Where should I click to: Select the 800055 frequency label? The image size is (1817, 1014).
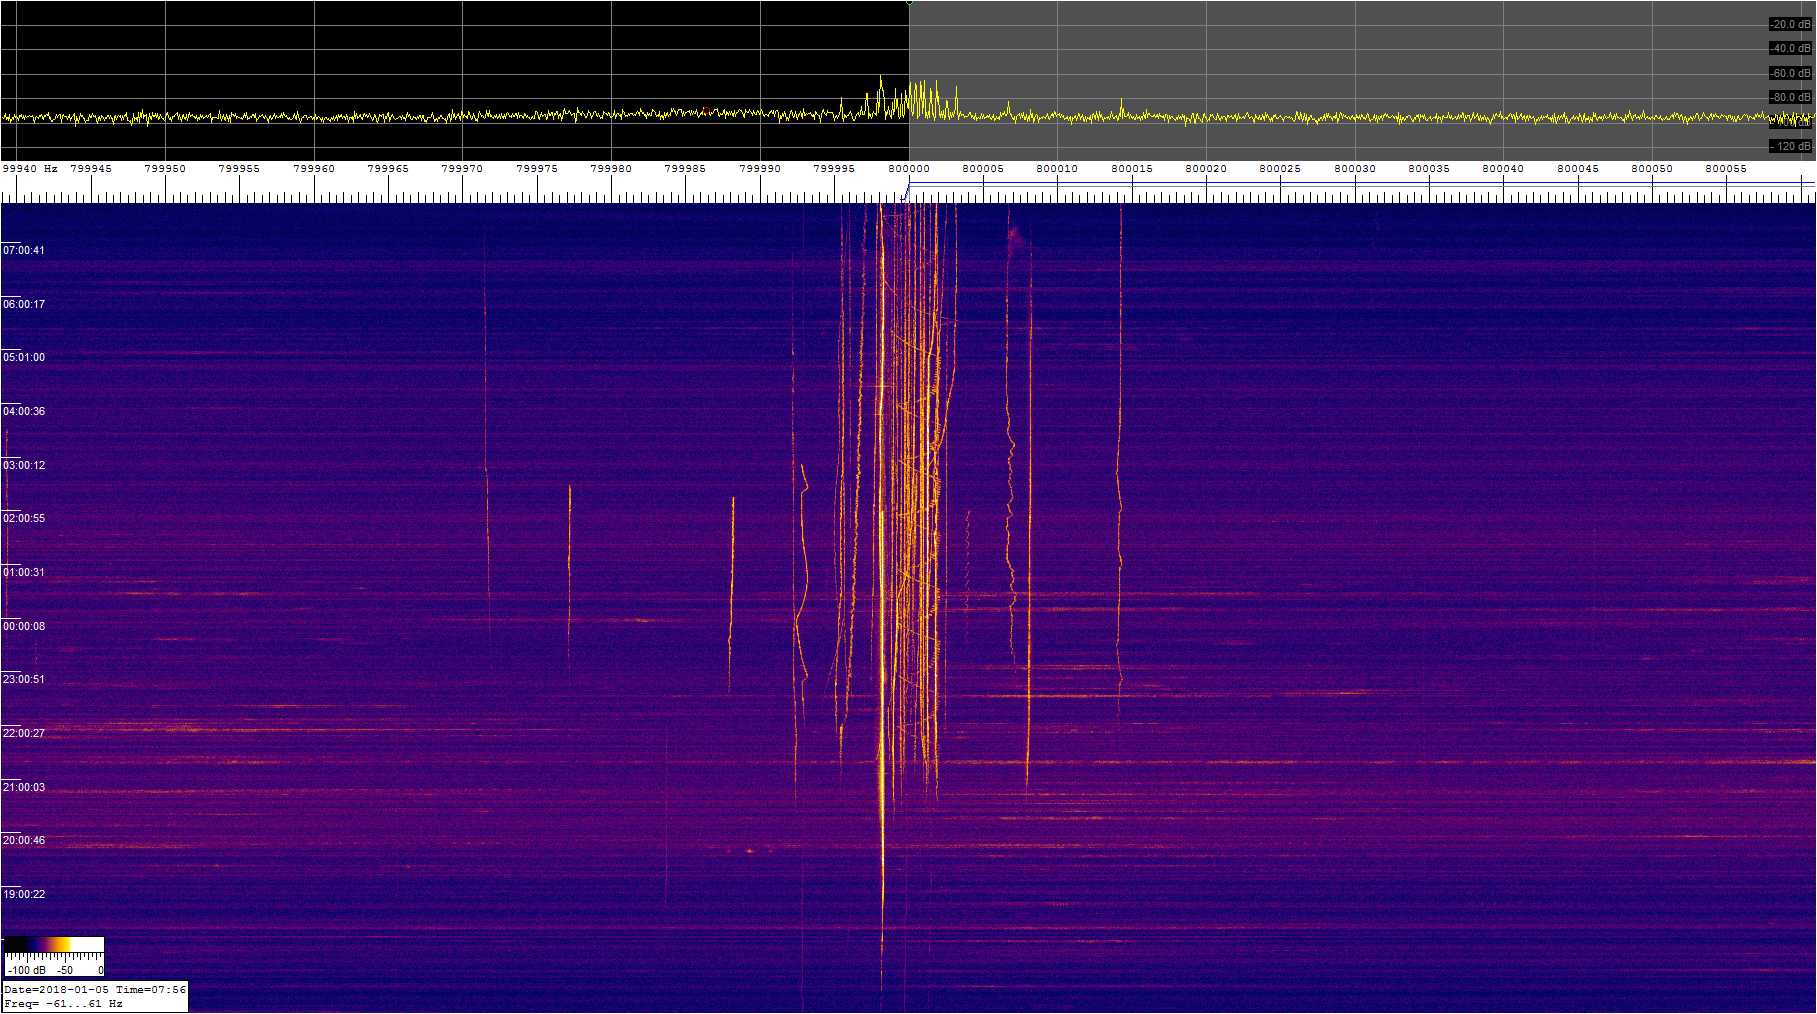pos(1726,169)
